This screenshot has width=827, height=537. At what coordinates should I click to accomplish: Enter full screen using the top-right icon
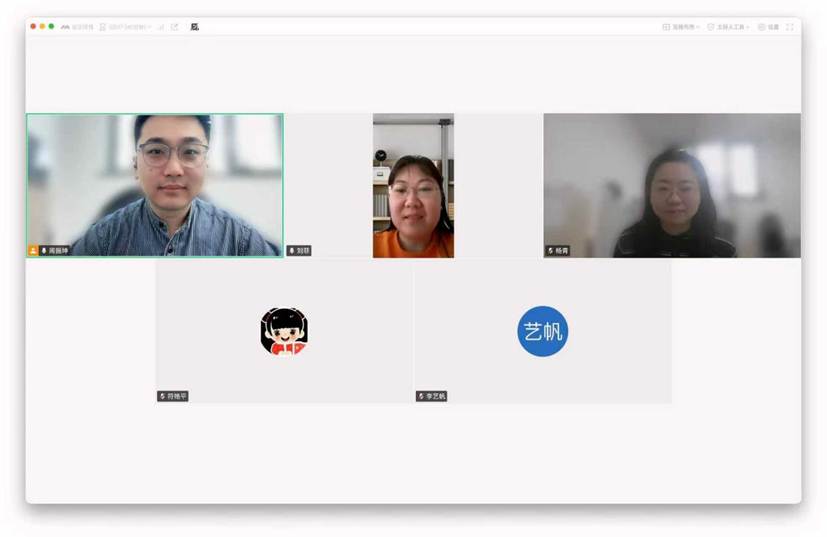(x=790, y=27)
